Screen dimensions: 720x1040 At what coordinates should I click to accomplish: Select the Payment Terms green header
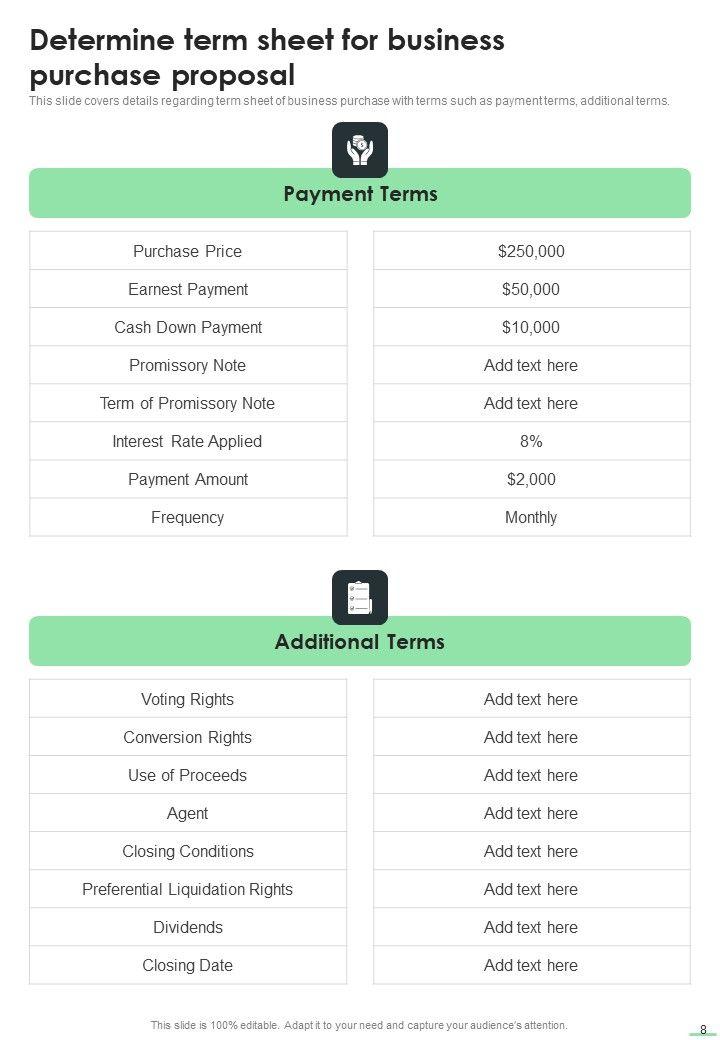coord(360,193)
